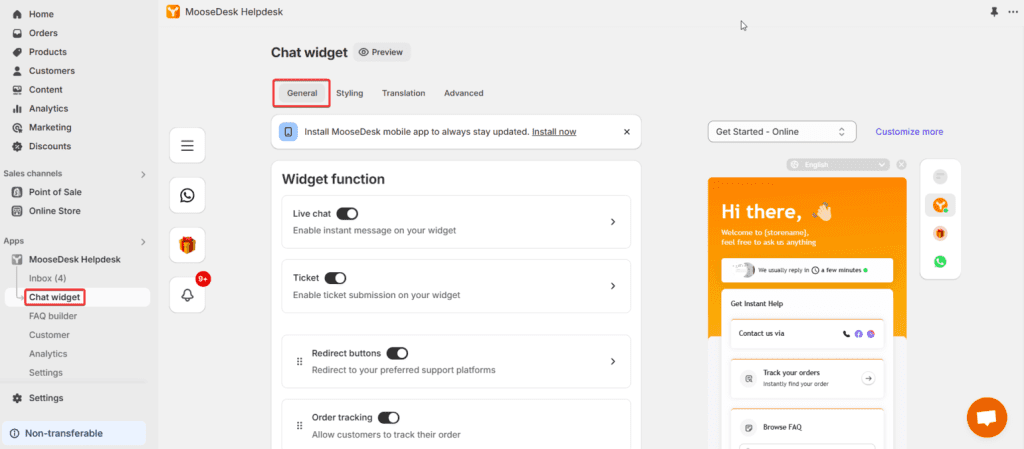Open the Get Started - Online dropdown
Viewport: 1024px width, 449px height.
point(782,132)
